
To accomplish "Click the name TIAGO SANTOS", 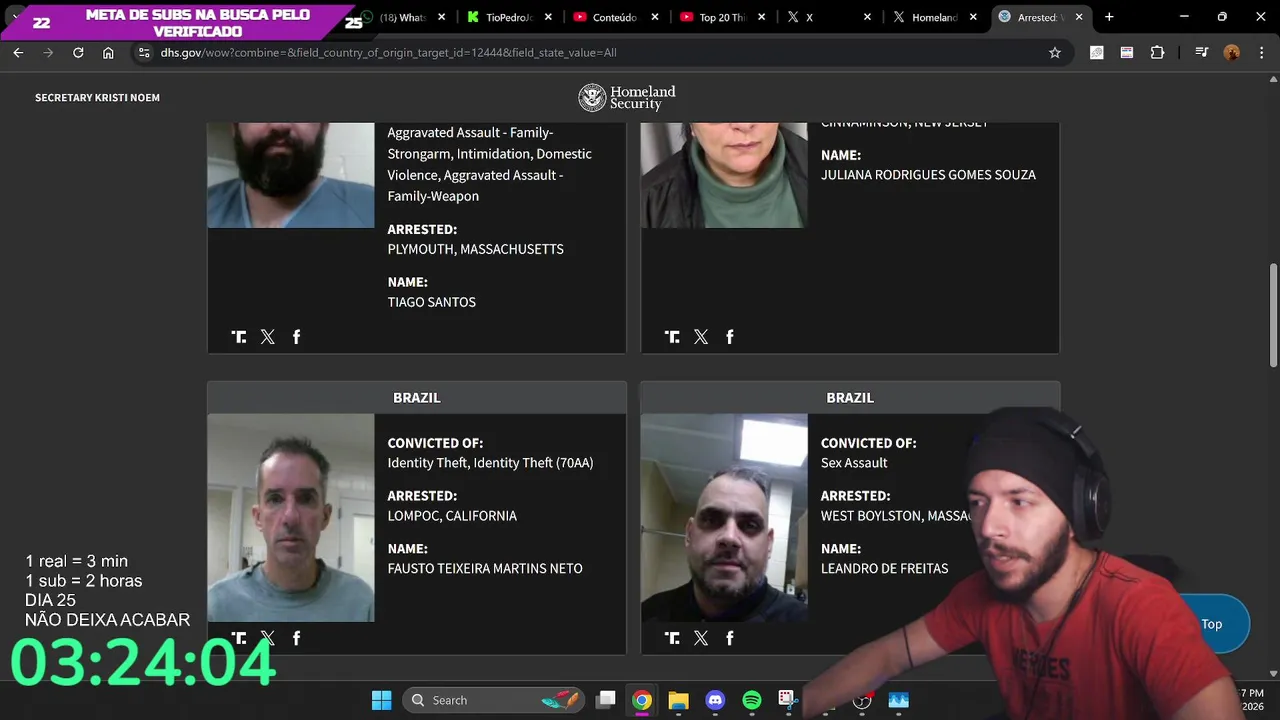I will click(x=431, y=302).
